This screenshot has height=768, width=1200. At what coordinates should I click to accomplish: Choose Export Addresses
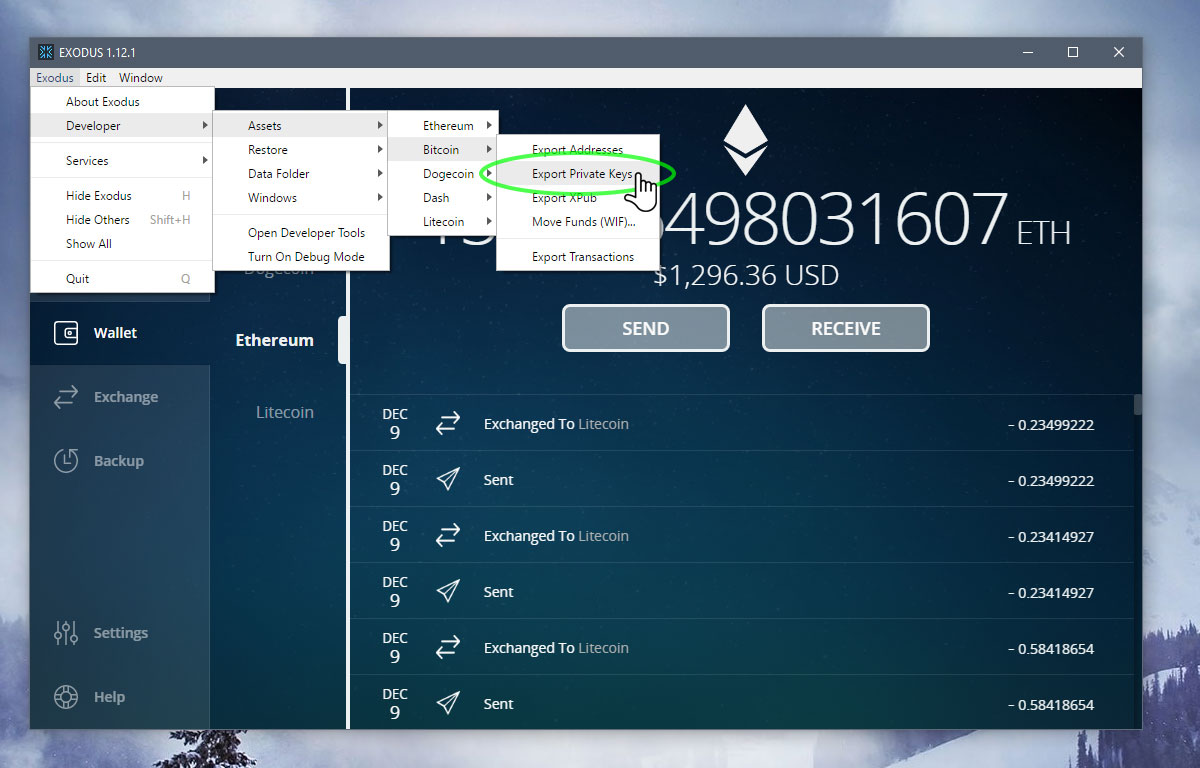click(578, 150)
